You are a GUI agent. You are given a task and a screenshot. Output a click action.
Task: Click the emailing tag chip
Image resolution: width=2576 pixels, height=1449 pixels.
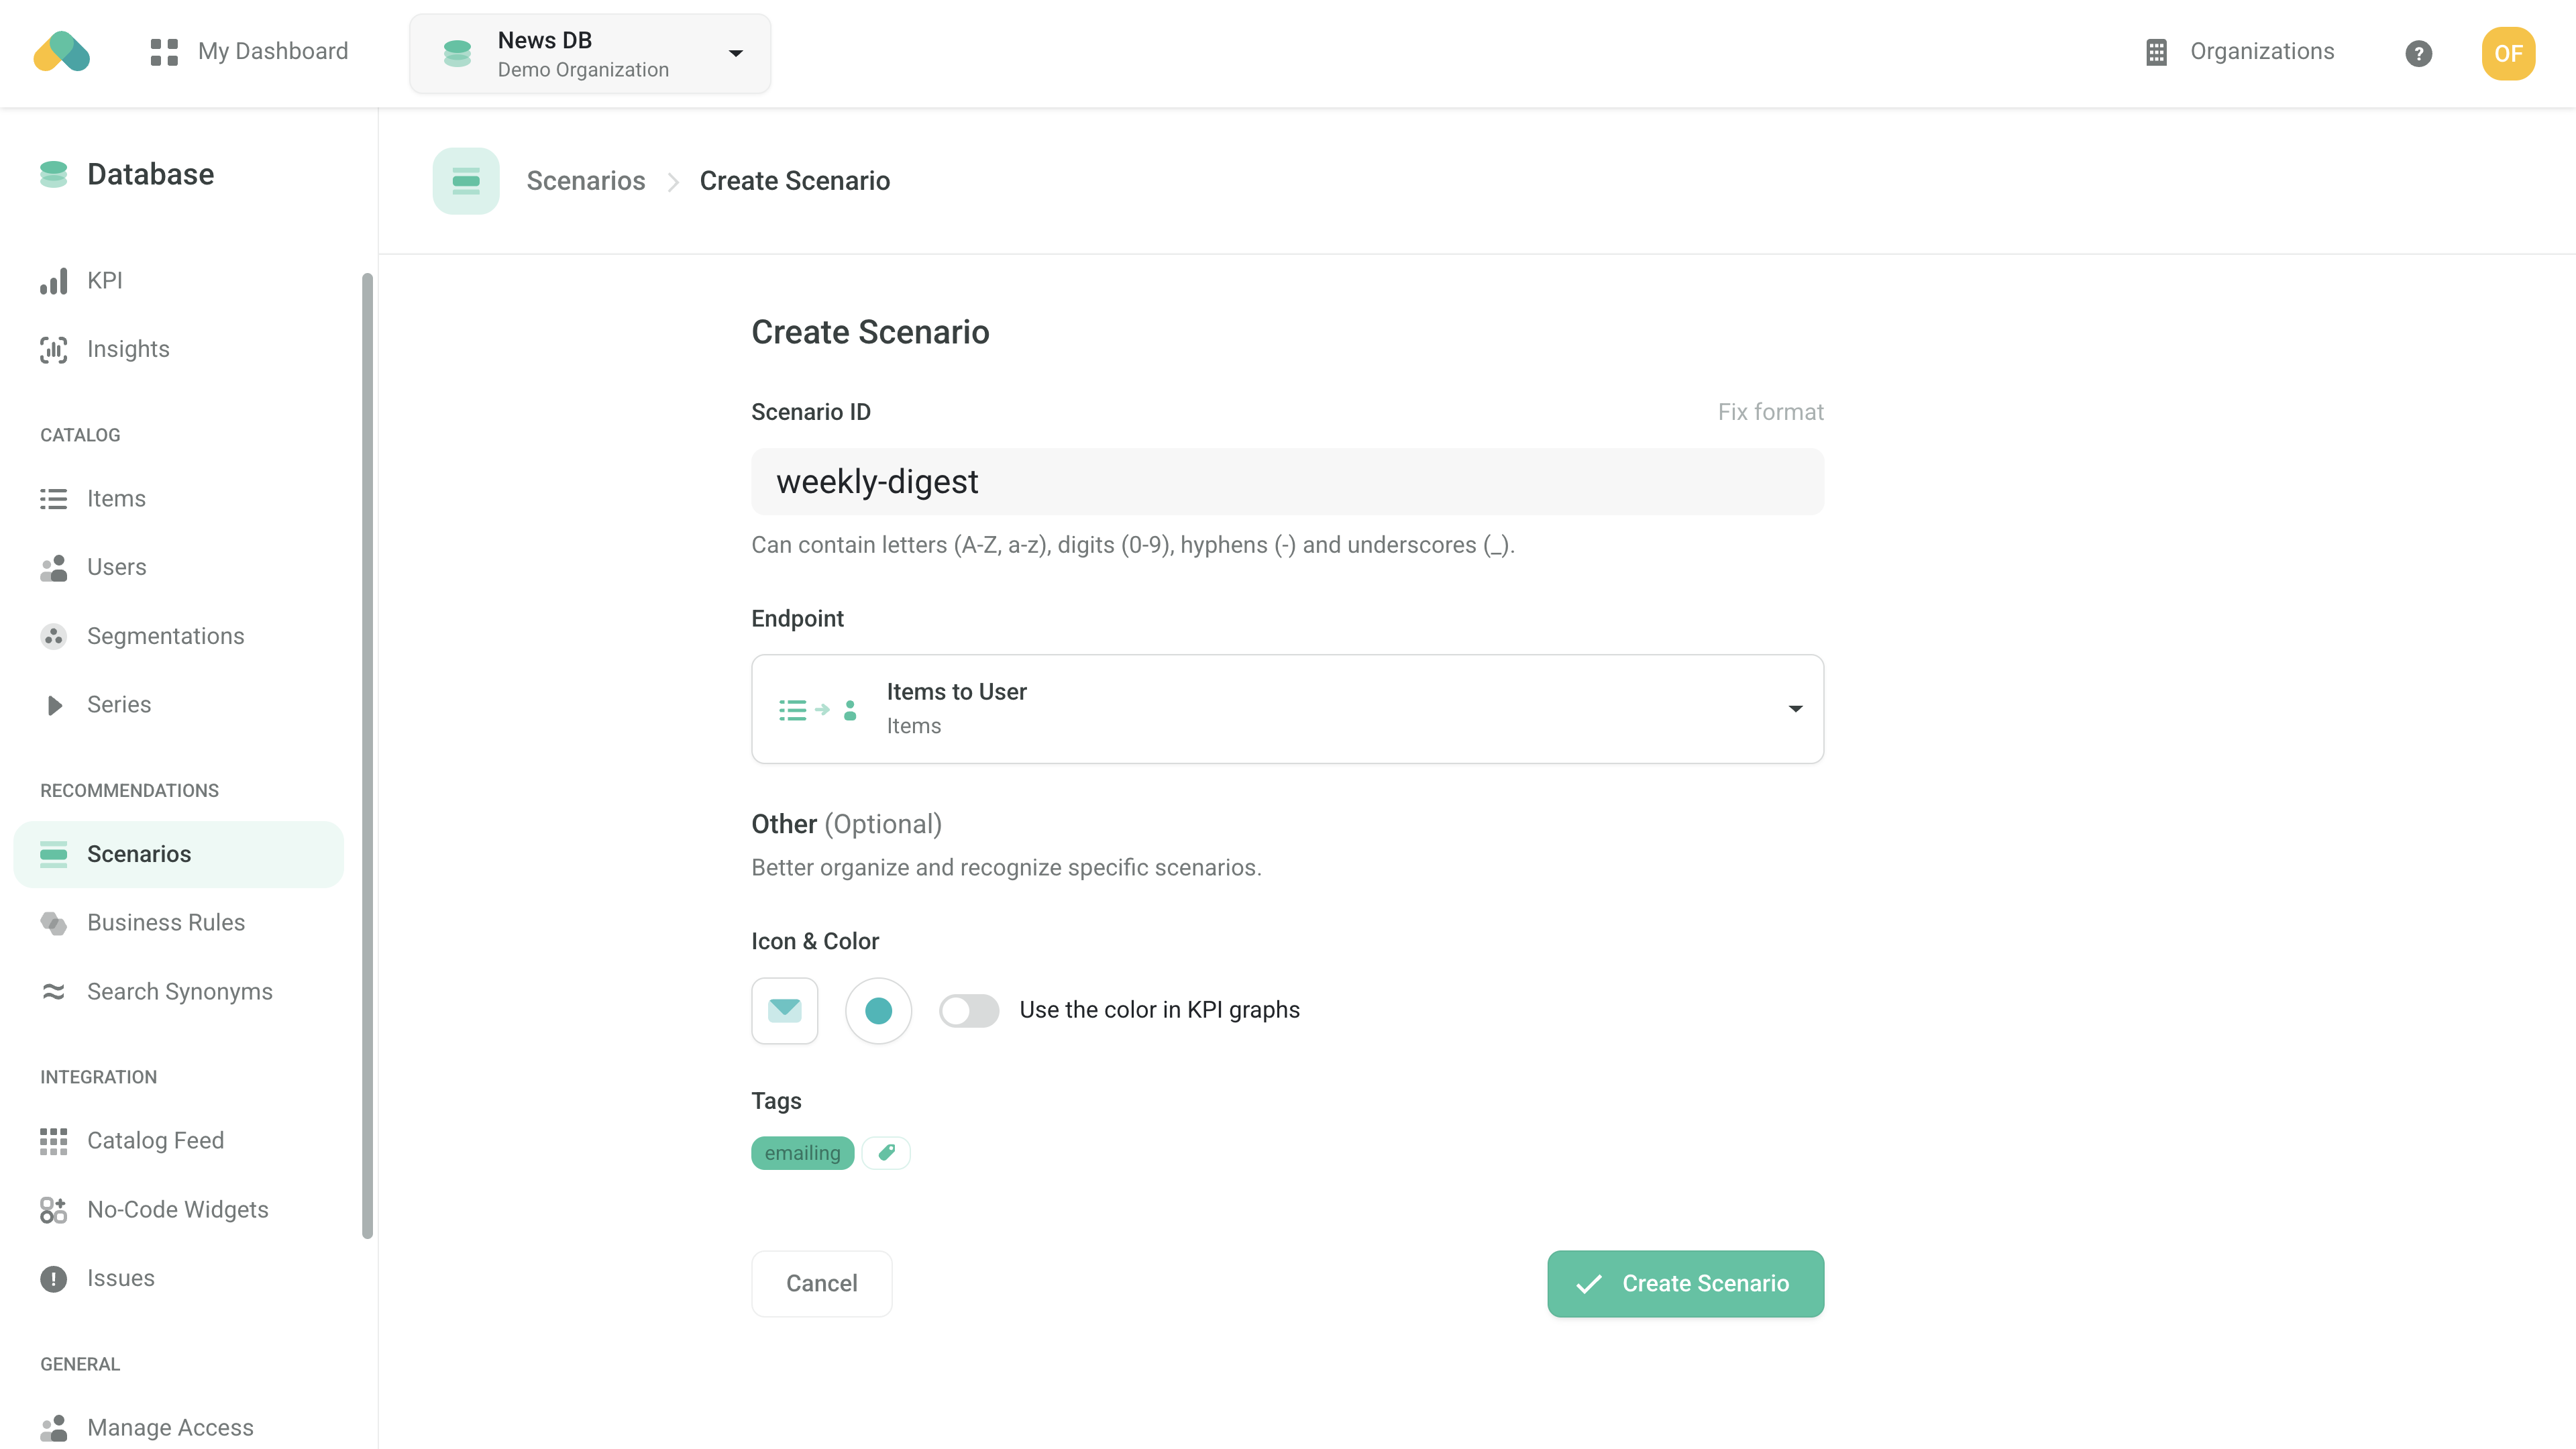803,1153
